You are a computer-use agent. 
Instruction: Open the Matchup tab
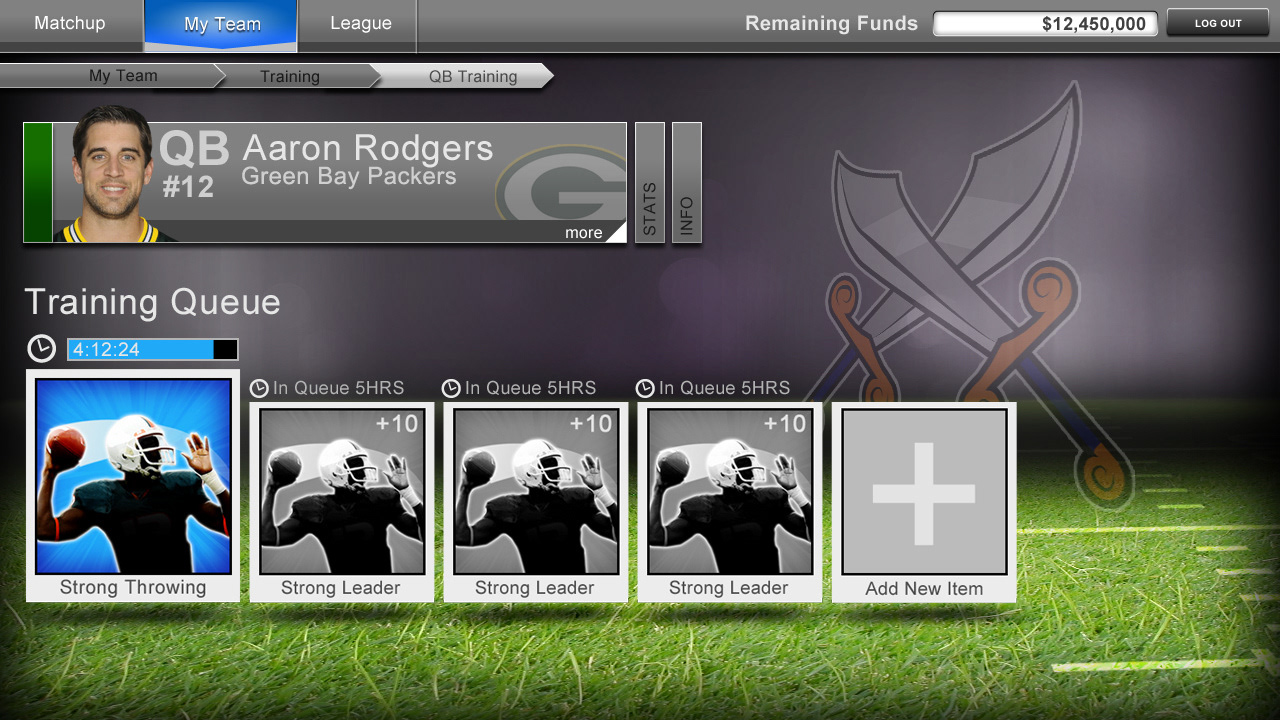[70, 23]
